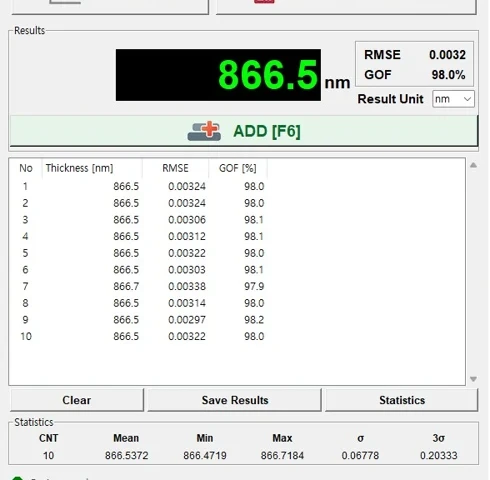Click the No column header

pyautogui.click(x=26, y=168)
